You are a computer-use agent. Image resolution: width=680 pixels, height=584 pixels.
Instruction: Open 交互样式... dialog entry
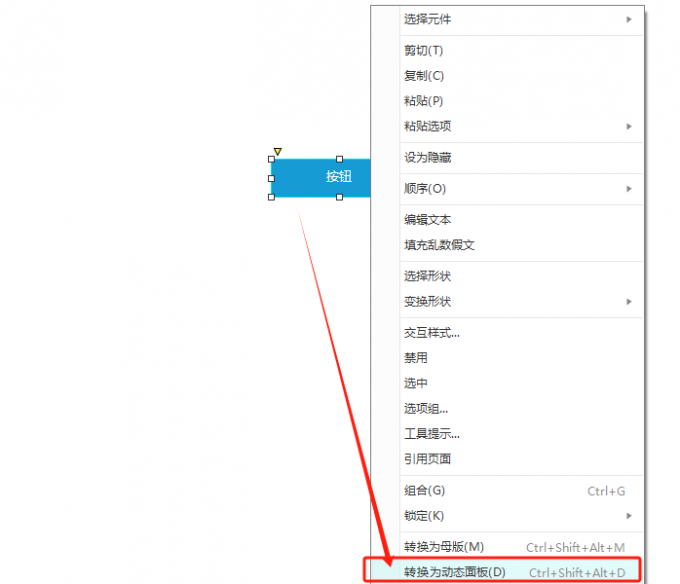click(x=507, y=333)
